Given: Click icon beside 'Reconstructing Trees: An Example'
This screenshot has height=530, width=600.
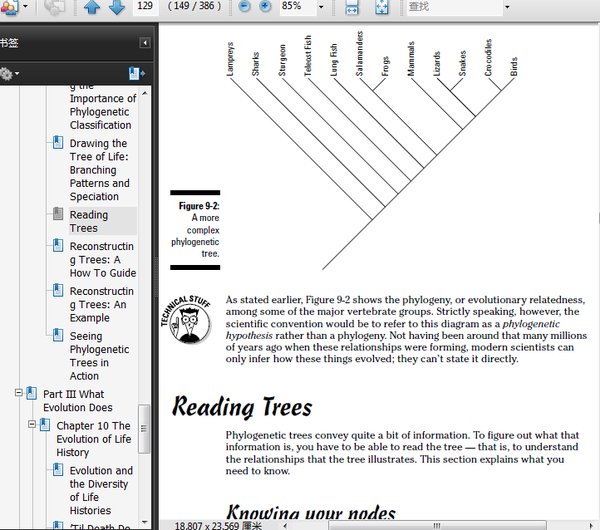Looking at the screenshot, I should (58, 290).
